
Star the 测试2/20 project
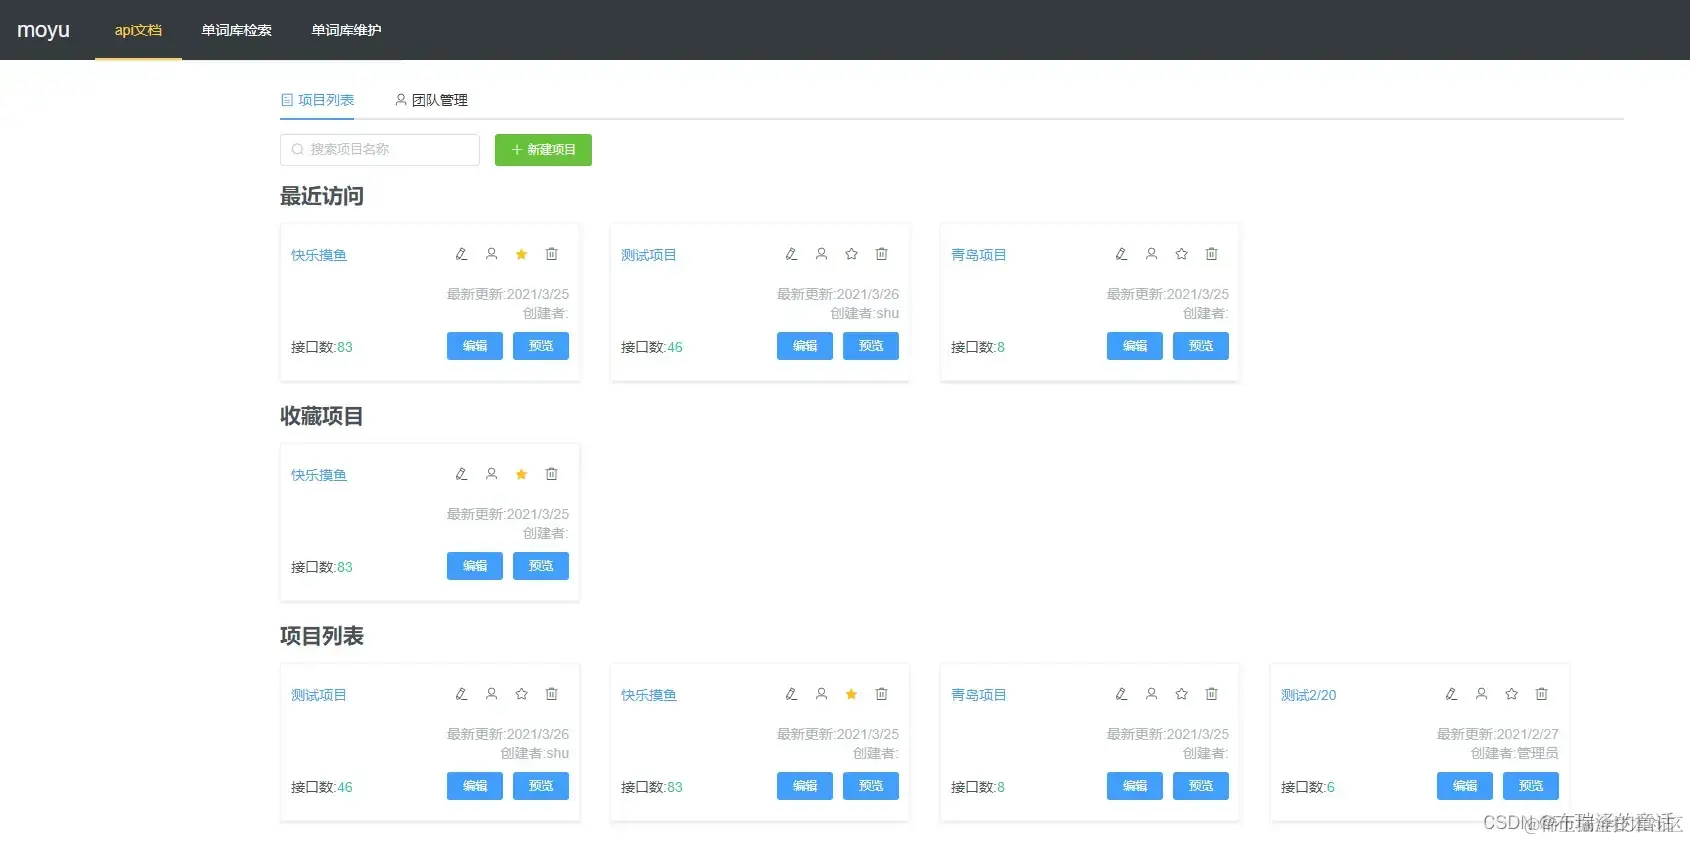1511,694
